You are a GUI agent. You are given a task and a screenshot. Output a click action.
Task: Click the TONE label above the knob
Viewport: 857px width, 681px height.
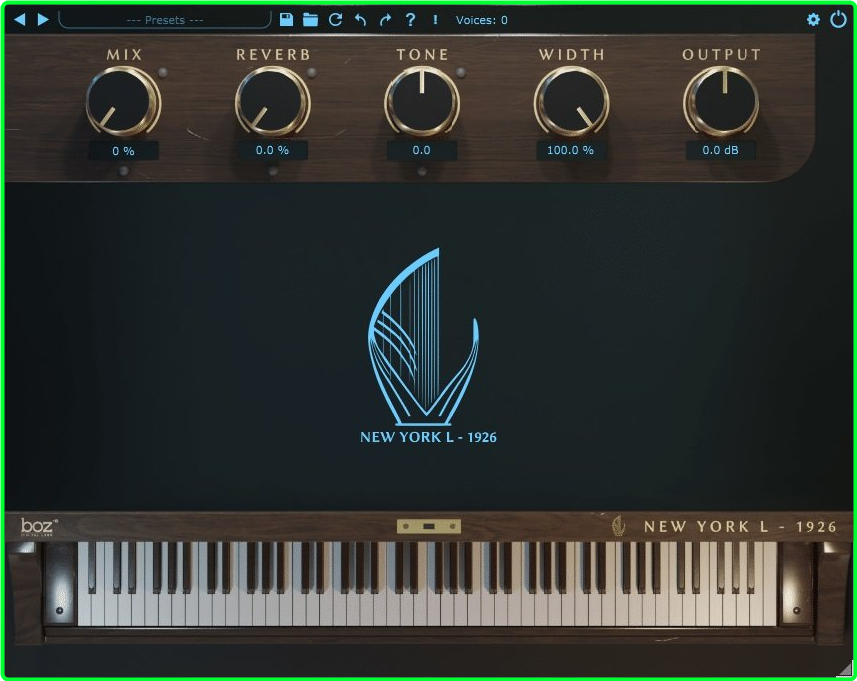[422, 55]
